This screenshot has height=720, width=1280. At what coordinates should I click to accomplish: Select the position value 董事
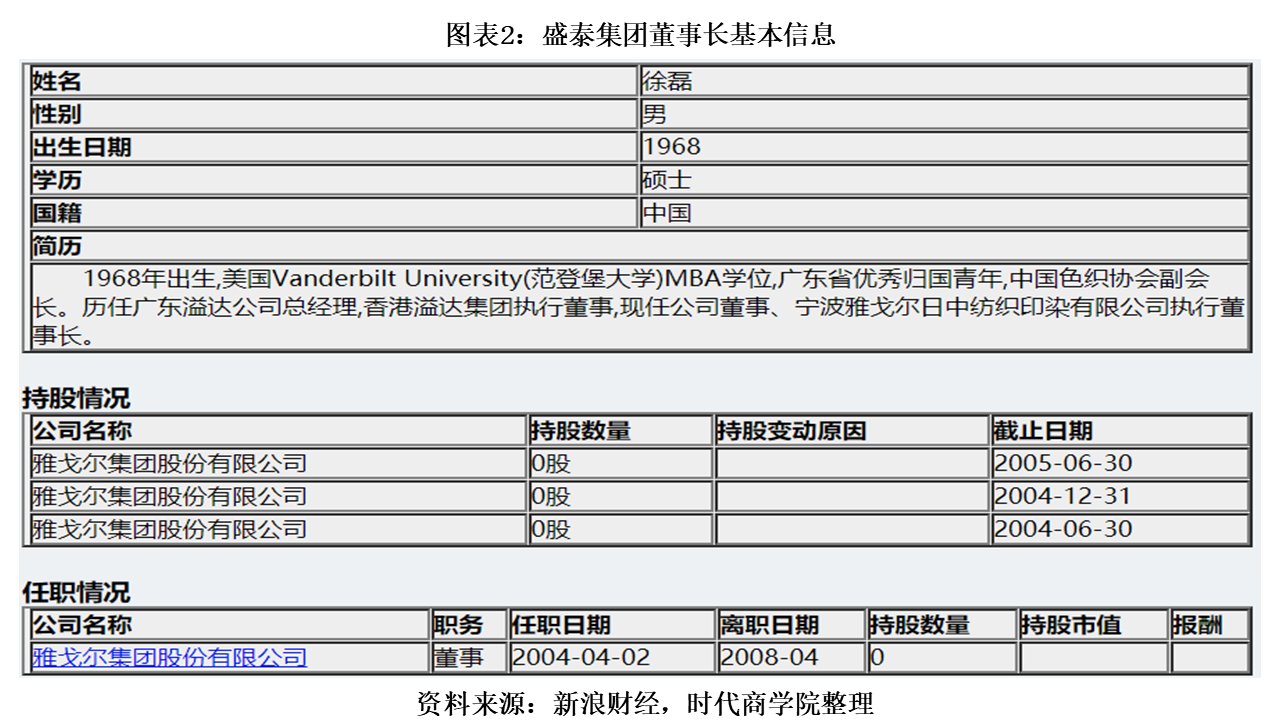click(457, 657)
